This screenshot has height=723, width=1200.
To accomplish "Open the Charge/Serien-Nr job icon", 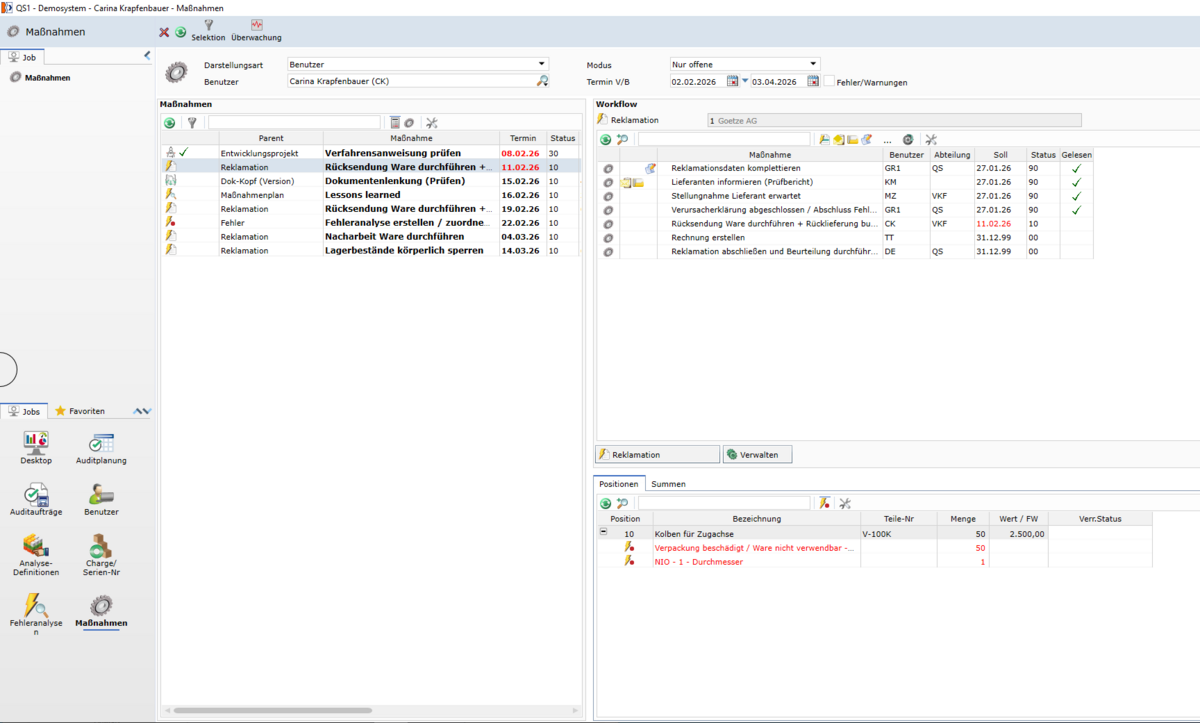I will [x=101, y=556].
